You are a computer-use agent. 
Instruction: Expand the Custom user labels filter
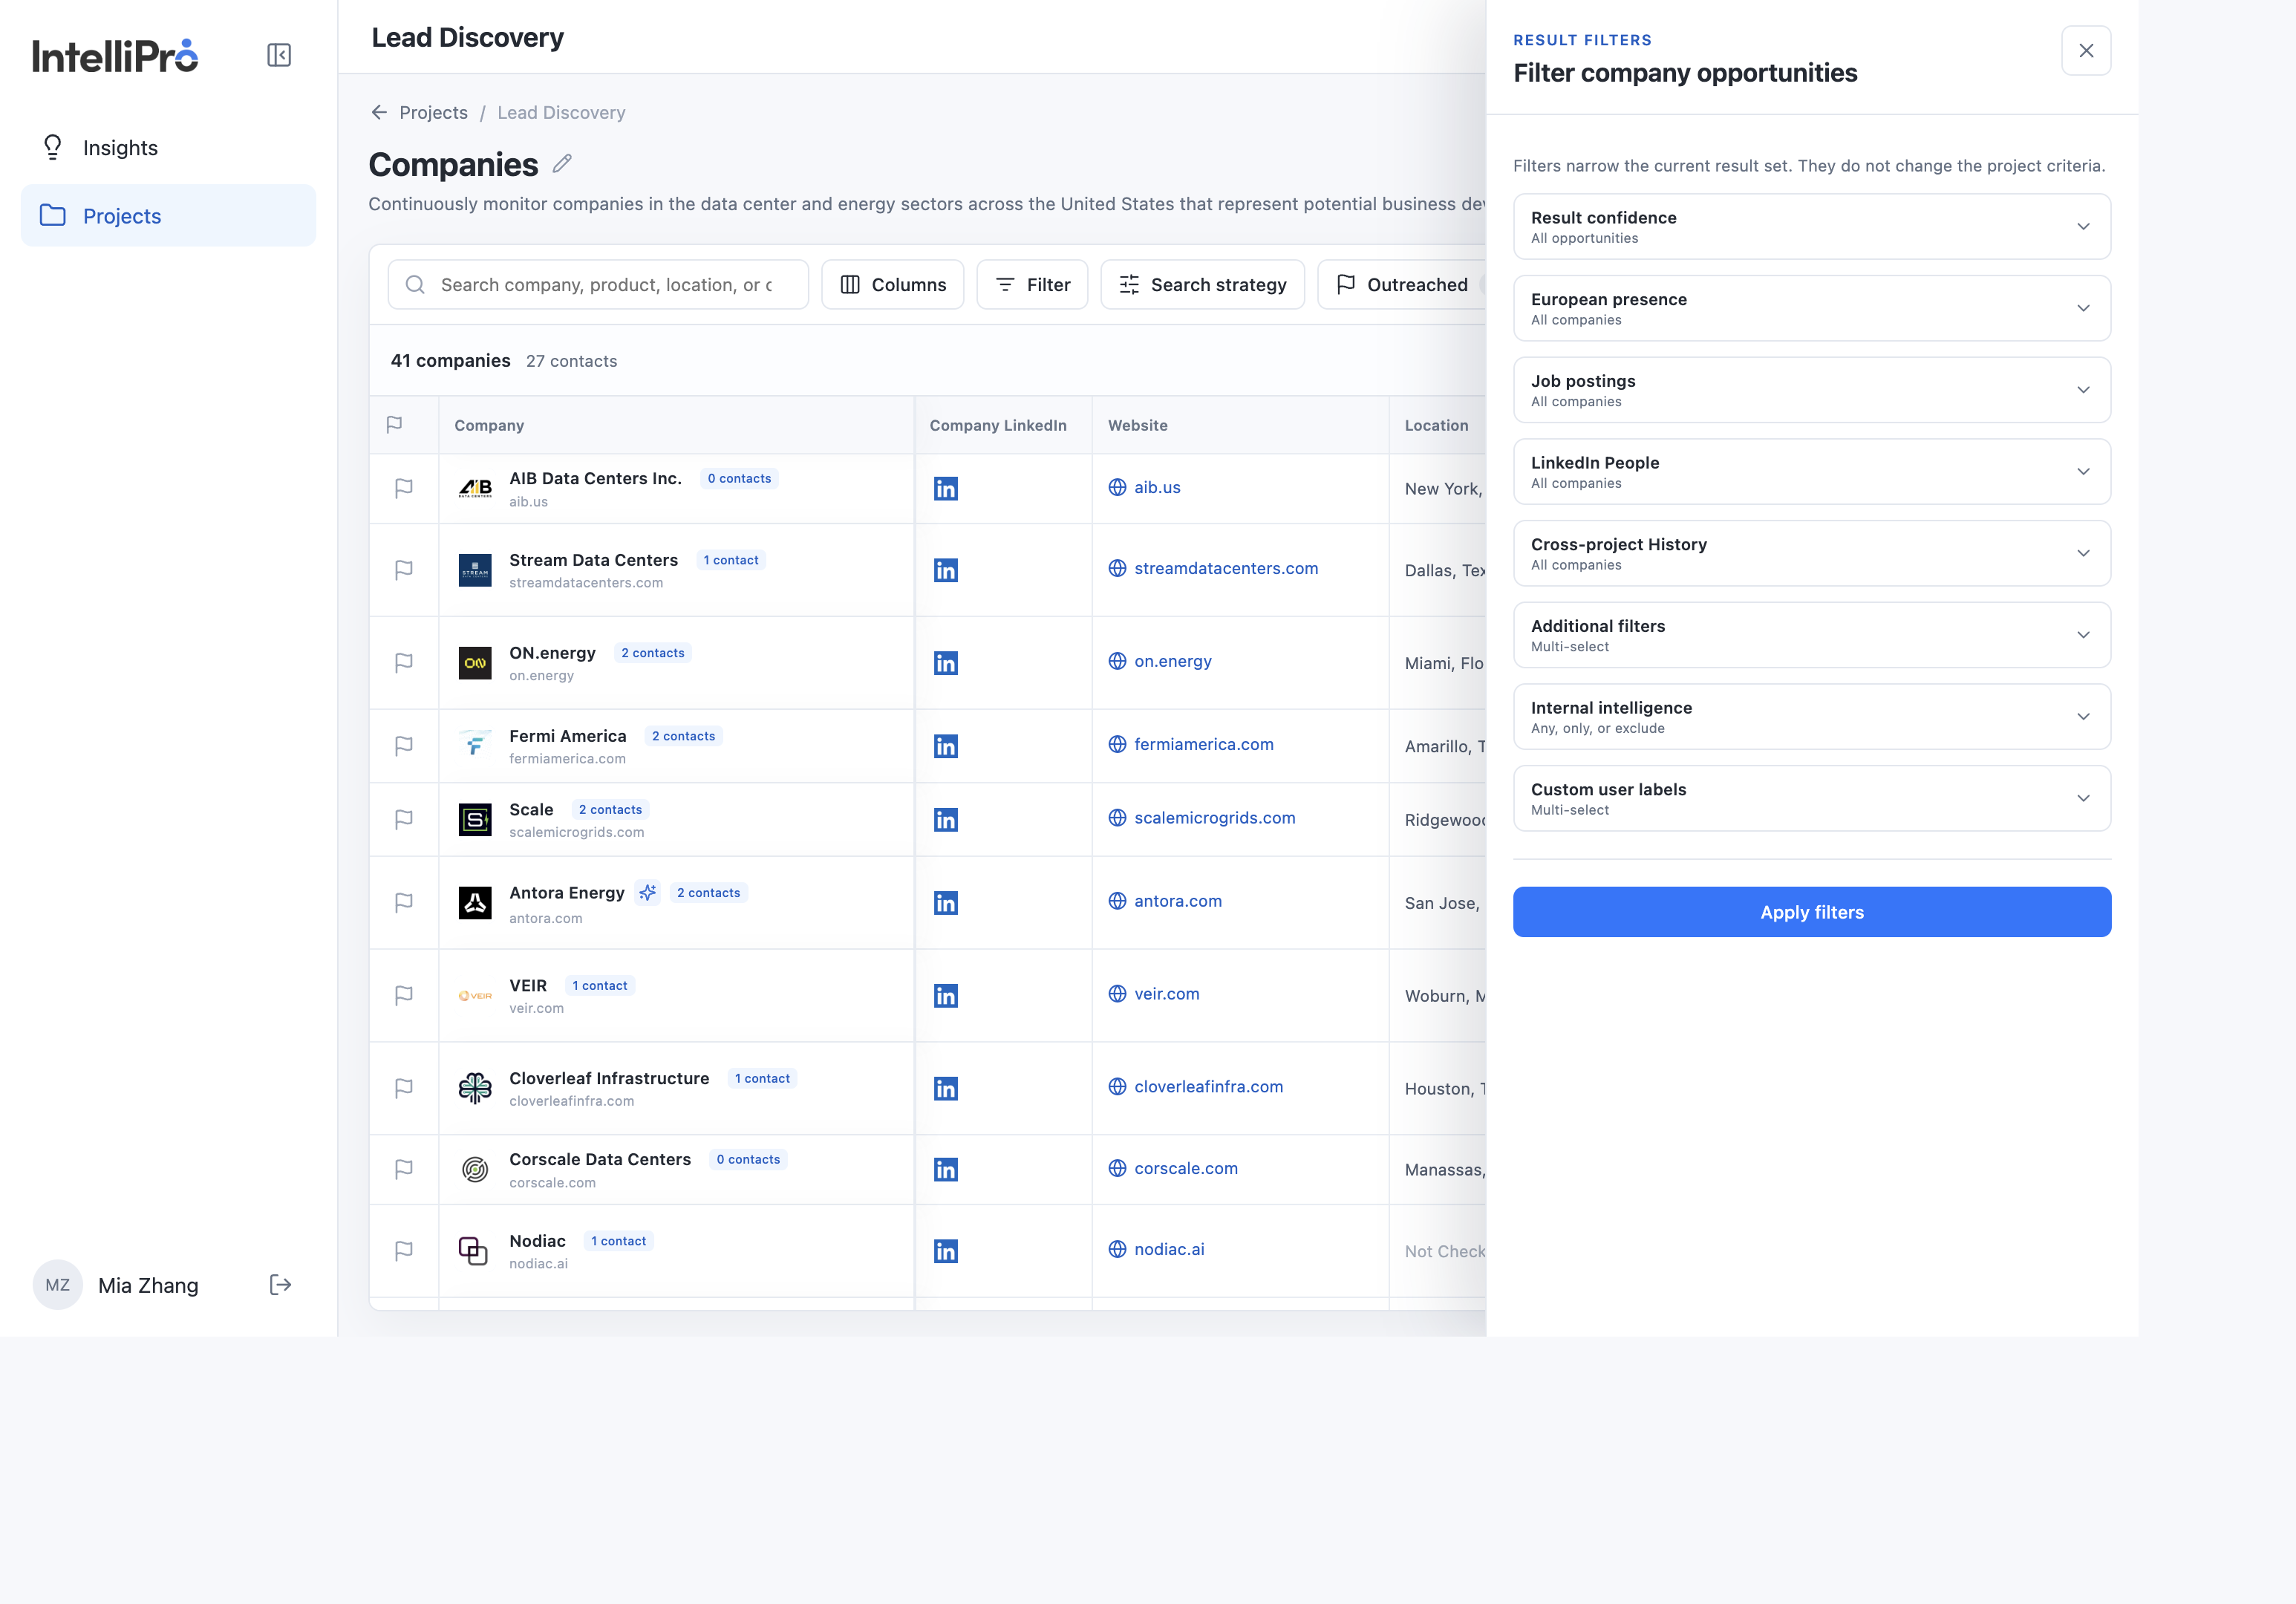tap(1812, 798)
